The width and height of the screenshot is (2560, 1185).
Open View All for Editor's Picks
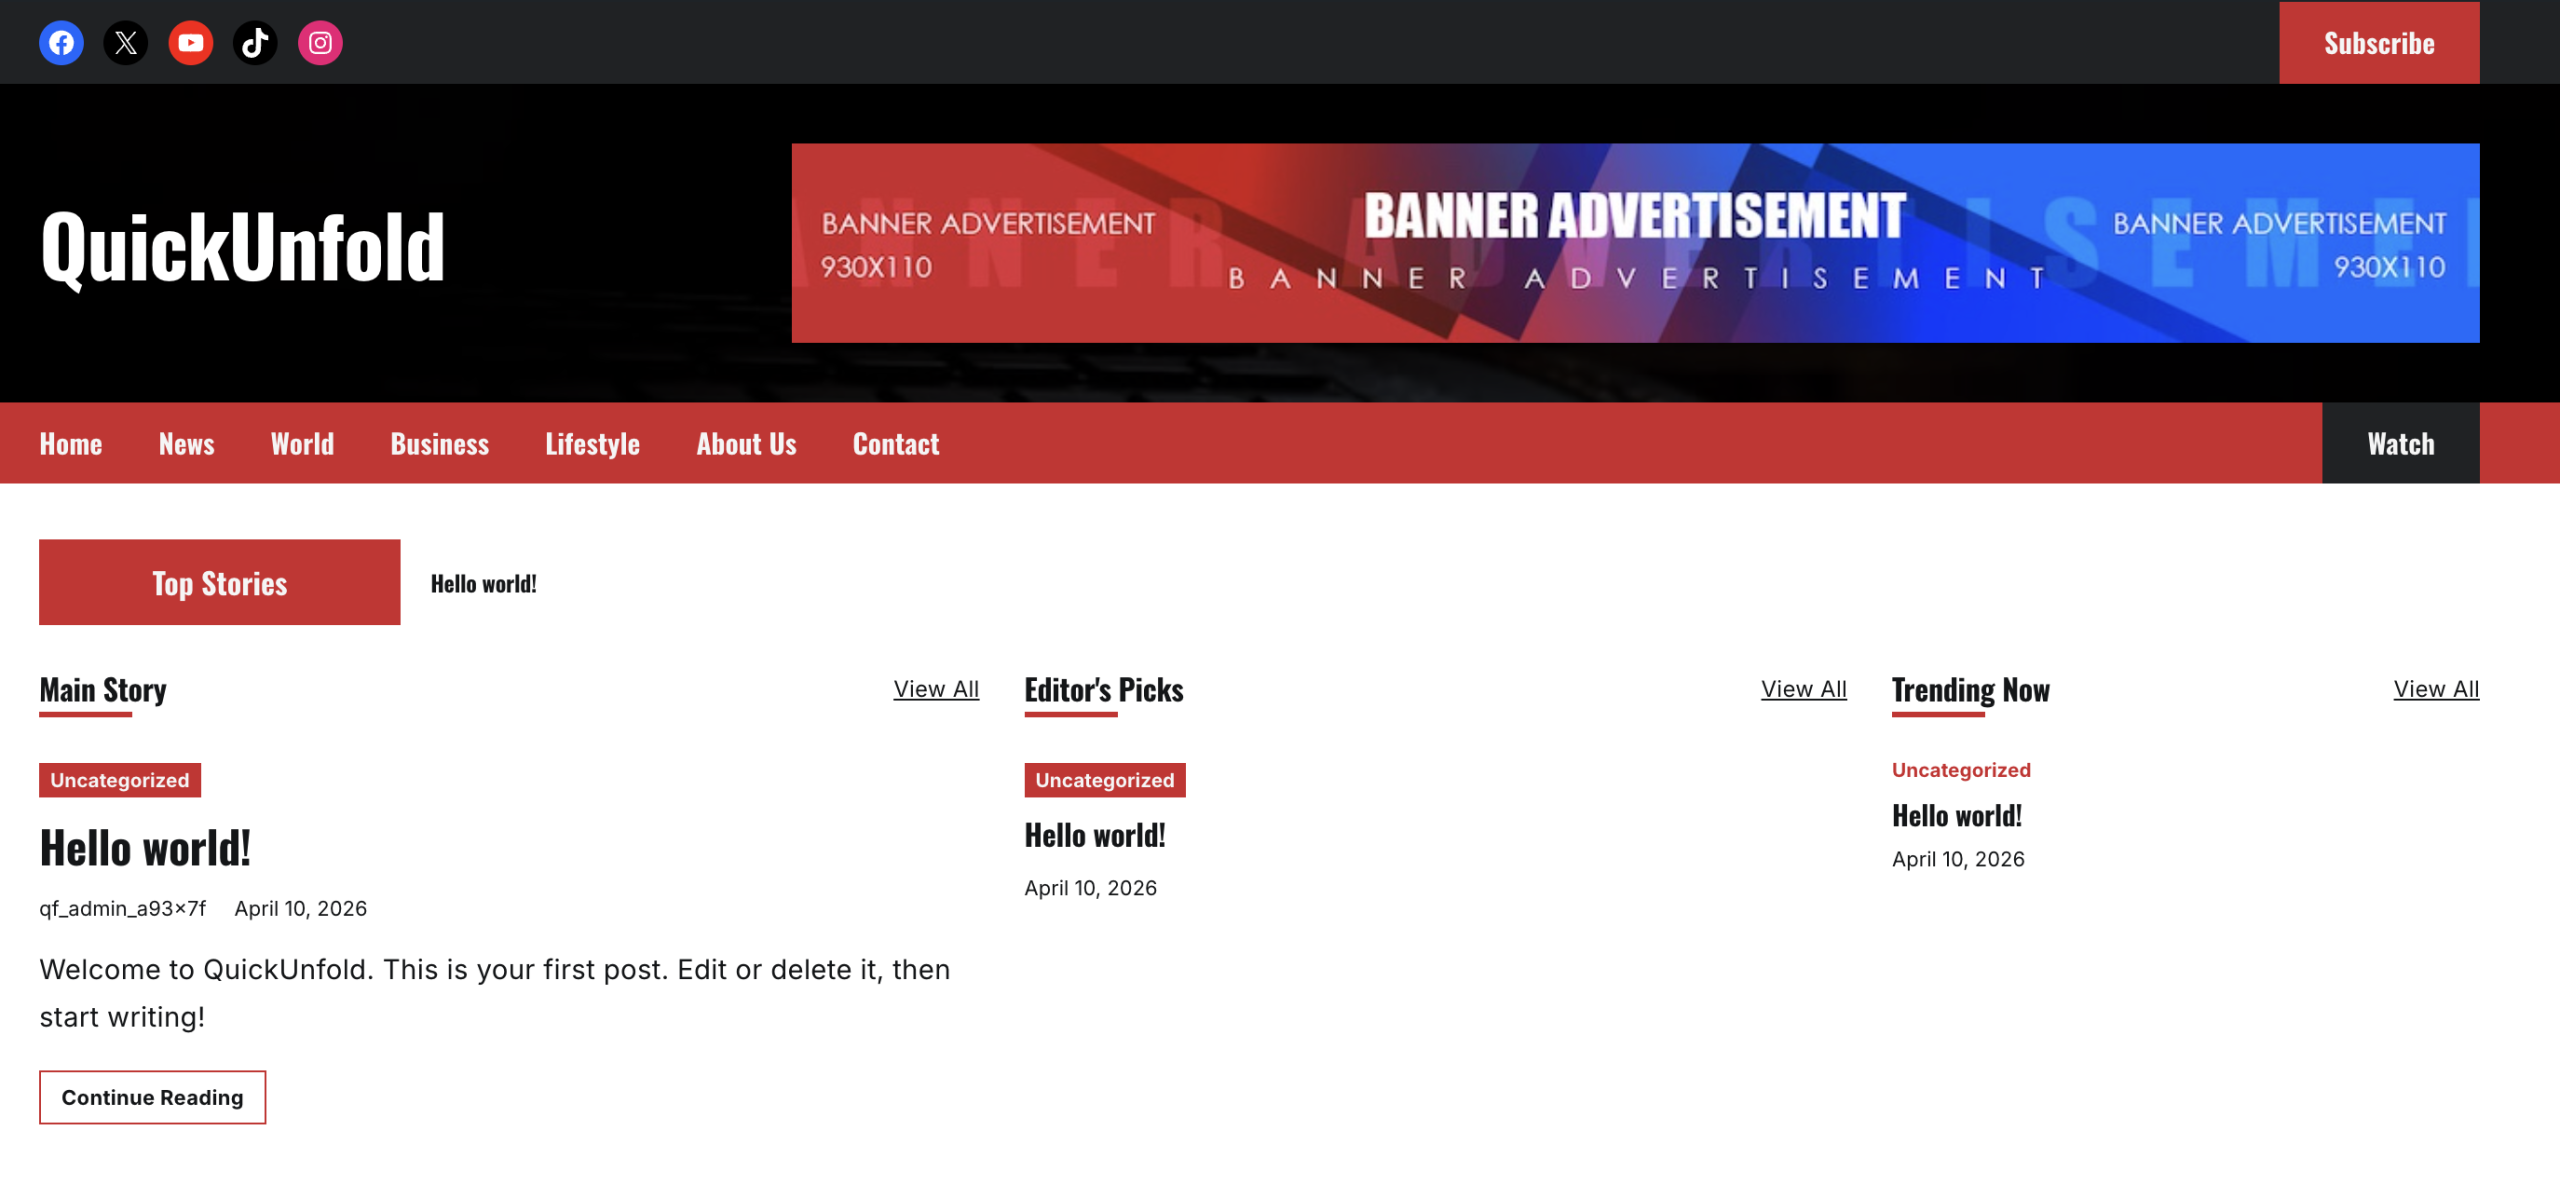tap(1802, 689)
